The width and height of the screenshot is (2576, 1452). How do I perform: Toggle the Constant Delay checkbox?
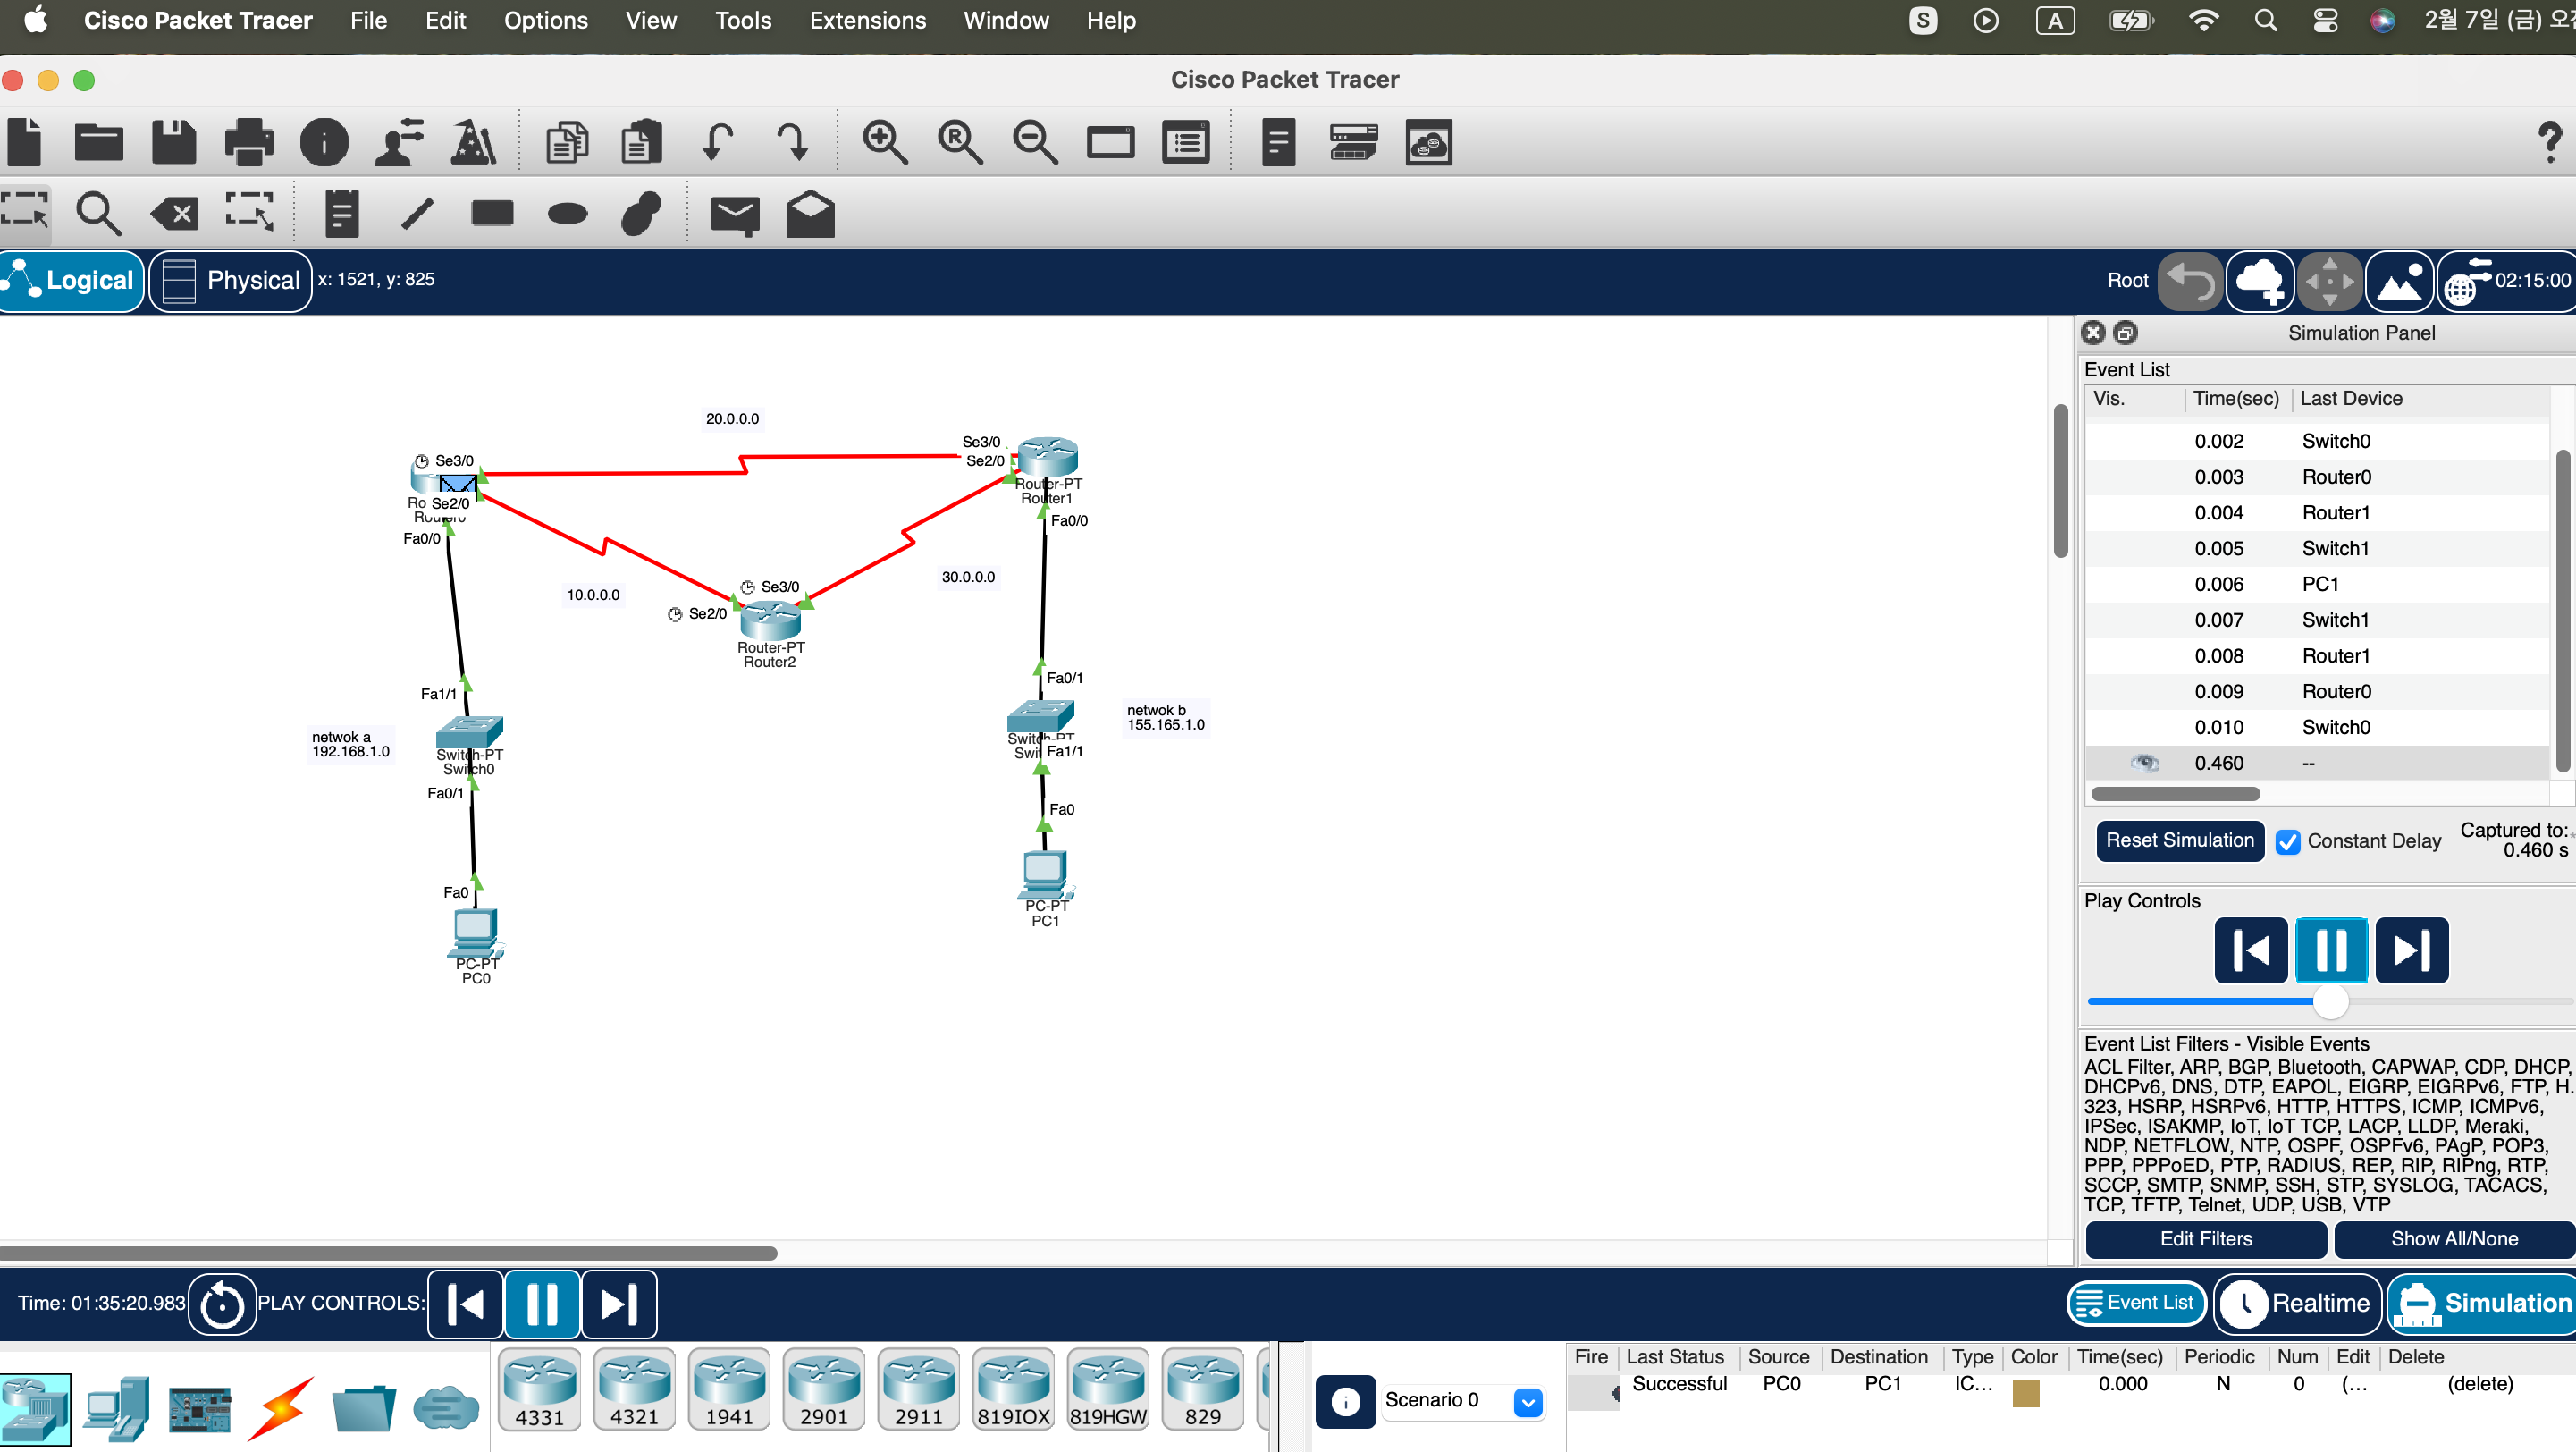point(2288,841)
